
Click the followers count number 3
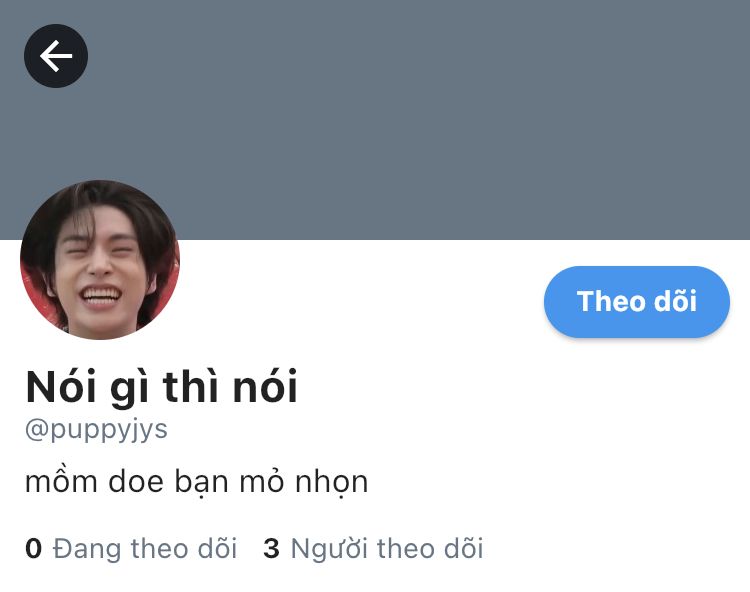pos(271,549)
